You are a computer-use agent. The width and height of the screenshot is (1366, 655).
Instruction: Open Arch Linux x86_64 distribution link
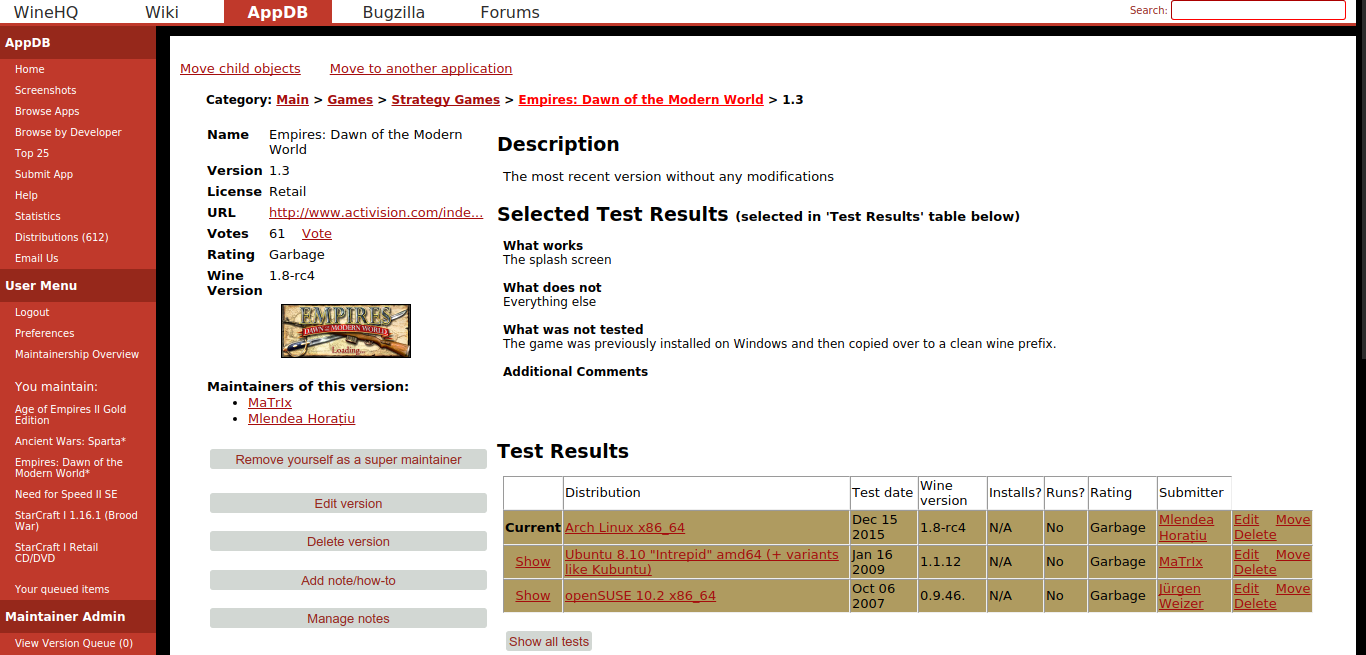(x=625, y=527)
